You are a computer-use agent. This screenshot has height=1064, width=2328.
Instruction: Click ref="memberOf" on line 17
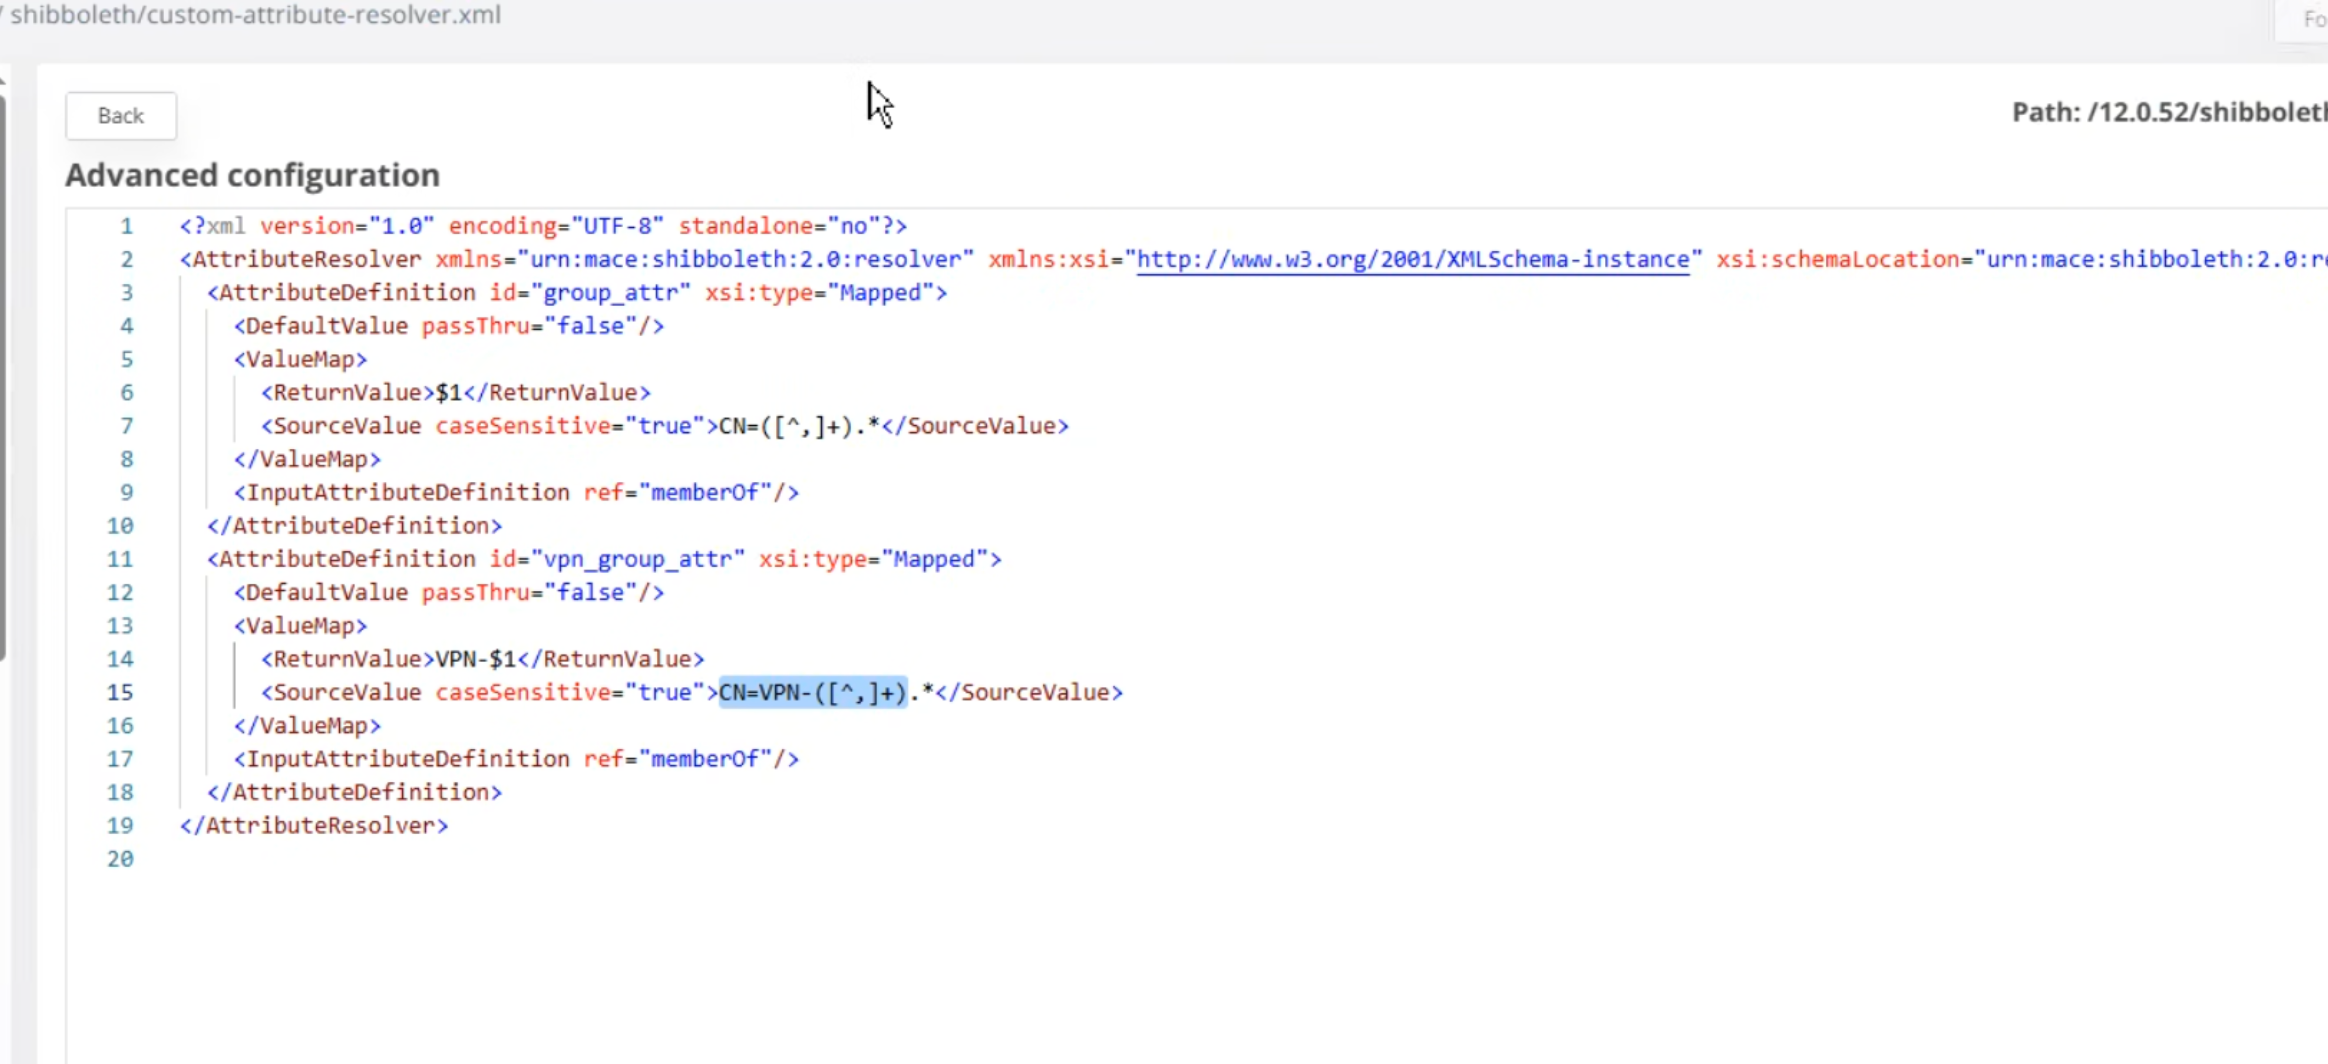coord(677,759)
